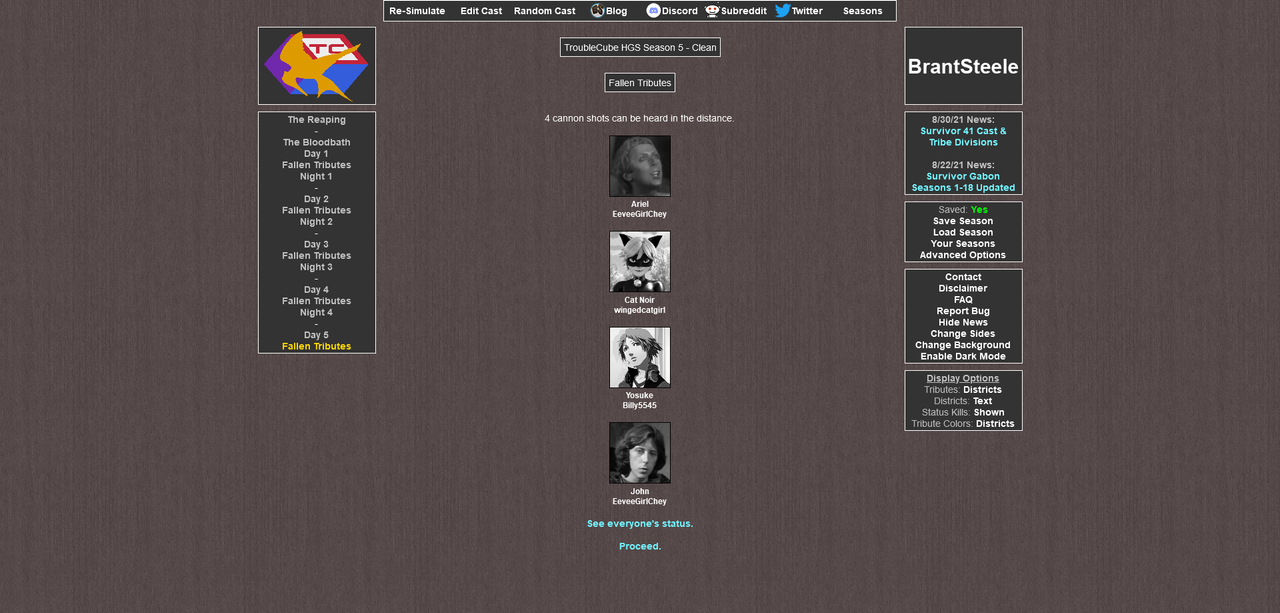This screenshot has height=613, width=1280.
Task: Click the '4 cannon shots' text line
Action: pos(640,118)
